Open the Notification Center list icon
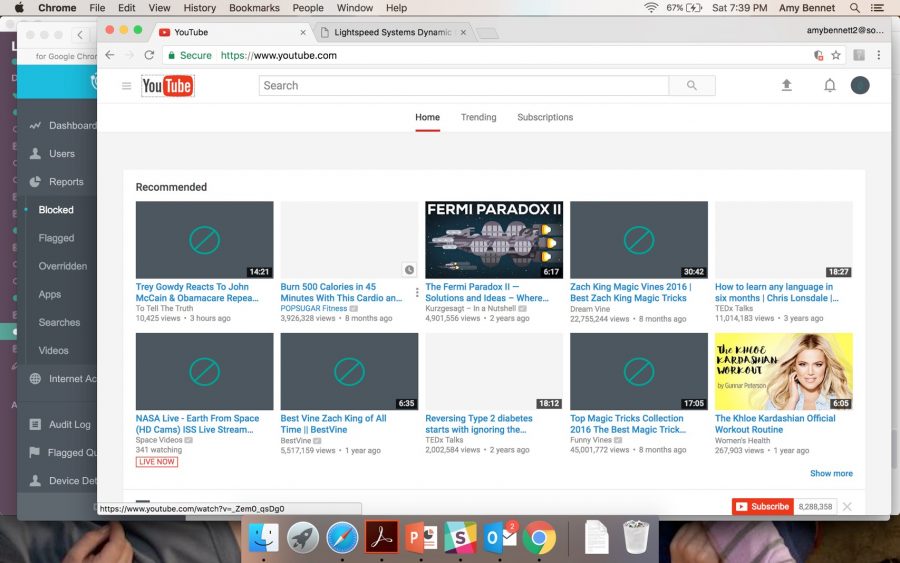Image resolution: width=900 pixels, height=563 pixels. pyautogui.click(x=877, y=8)
